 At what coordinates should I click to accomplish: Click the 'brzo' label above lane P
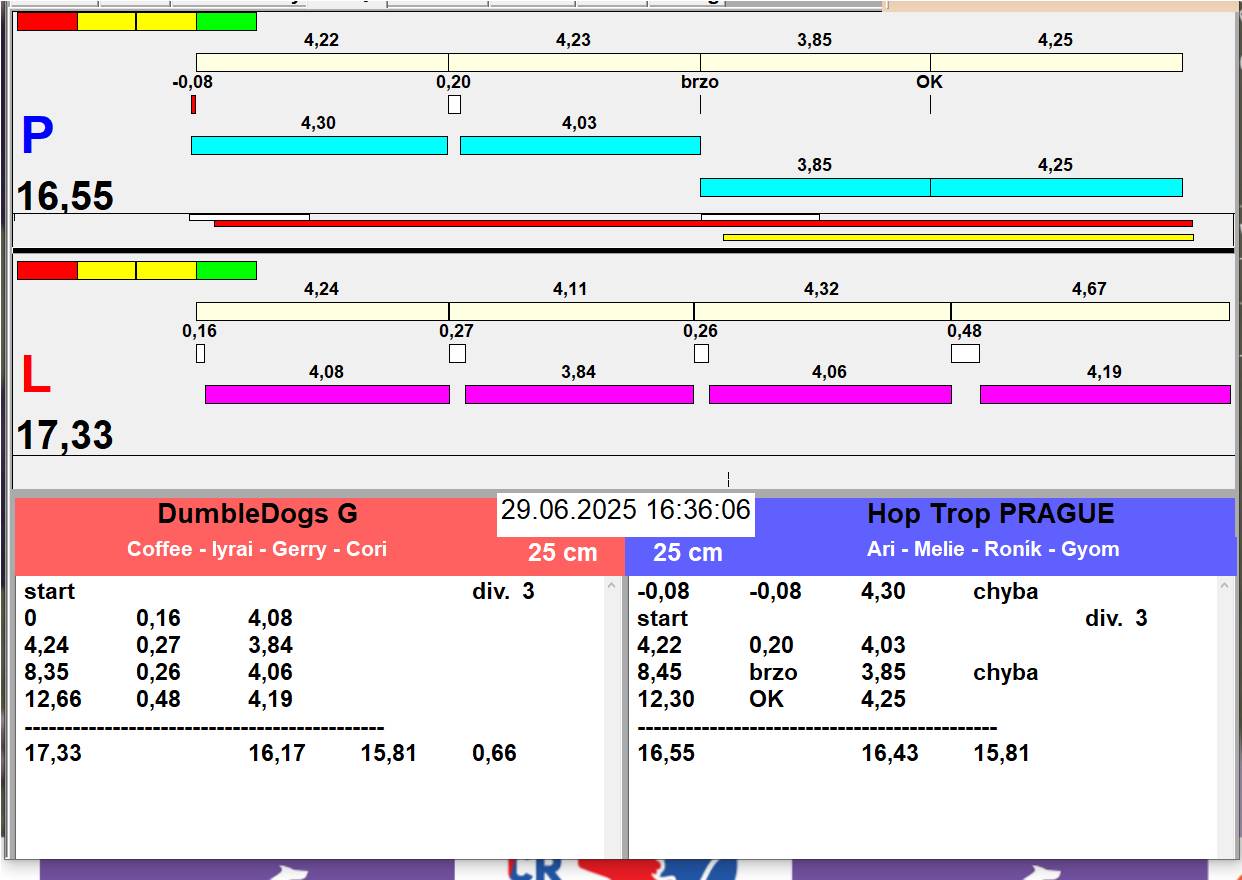pos(700,82)
